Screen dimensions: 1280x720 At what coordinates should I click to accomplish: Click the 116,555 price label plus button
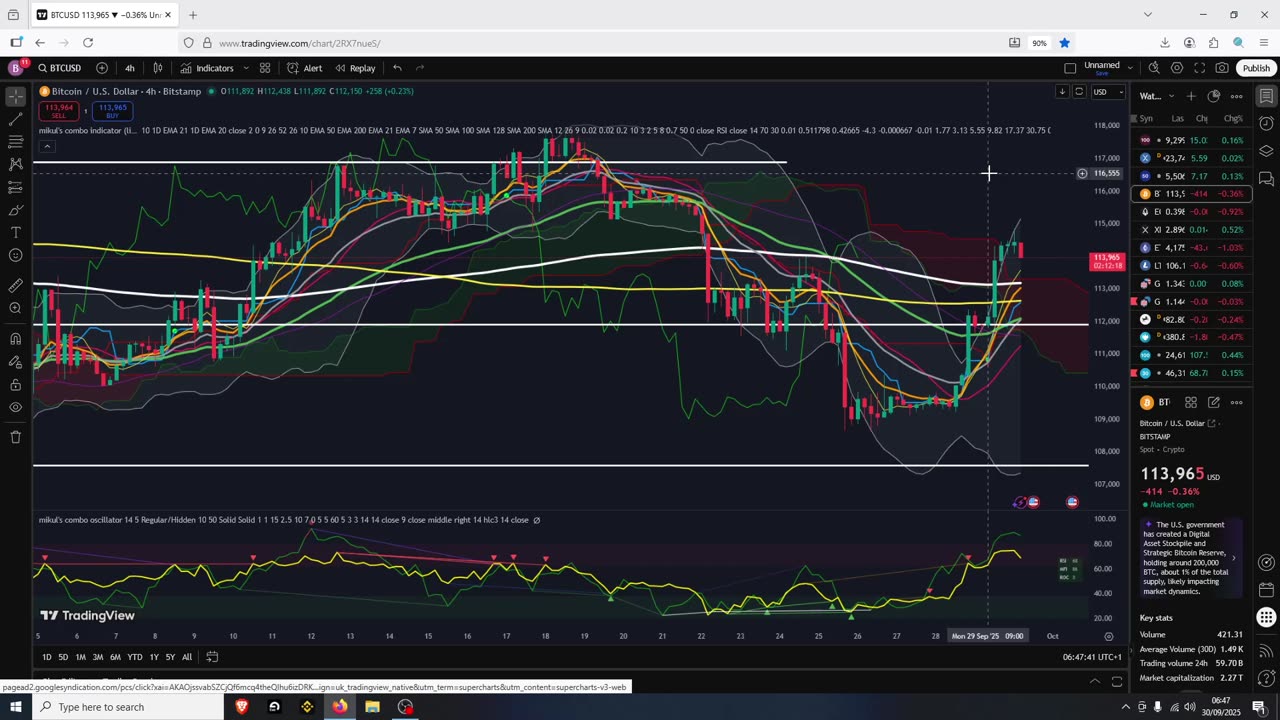[x=1082, y=174]
